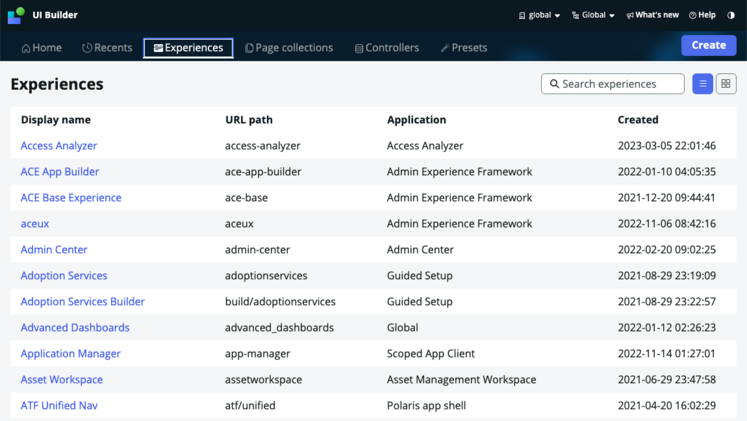Click the build/adoptionservices URL path cell

280,301
